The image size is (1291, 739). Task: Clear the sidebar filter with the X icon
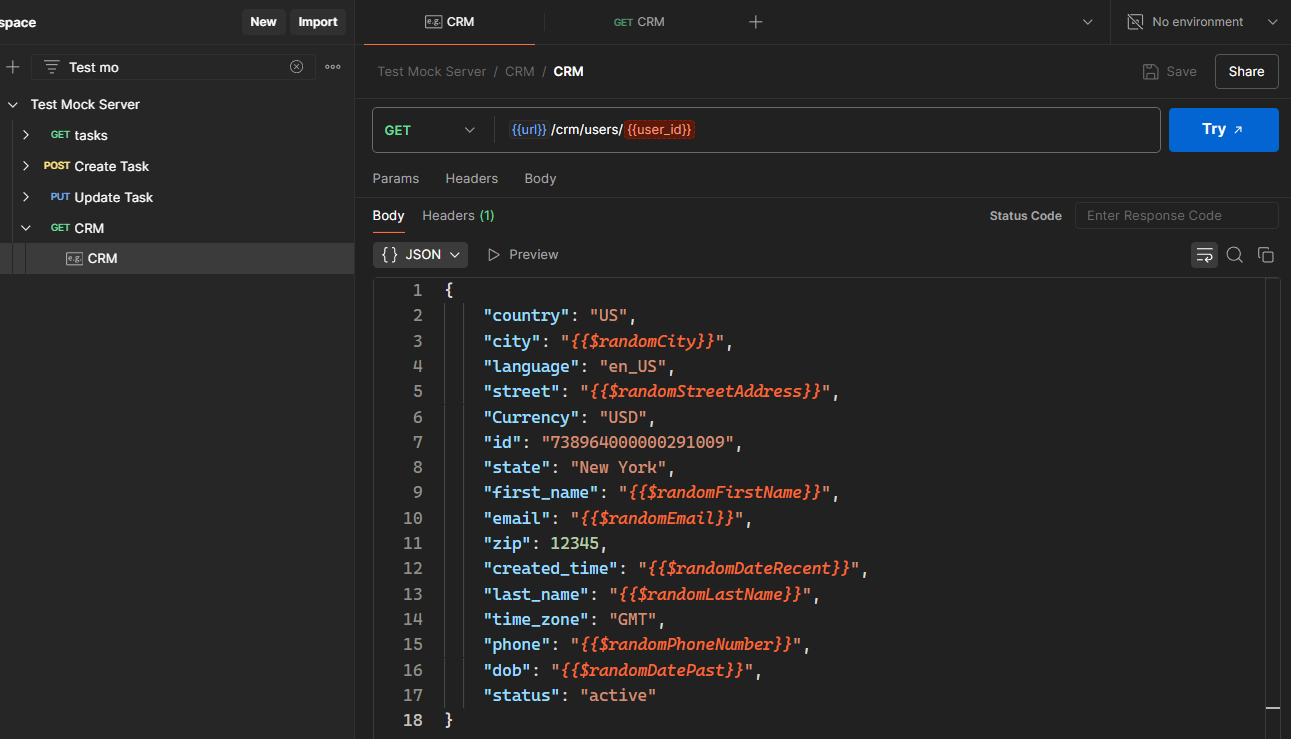(x=297, y=67)
